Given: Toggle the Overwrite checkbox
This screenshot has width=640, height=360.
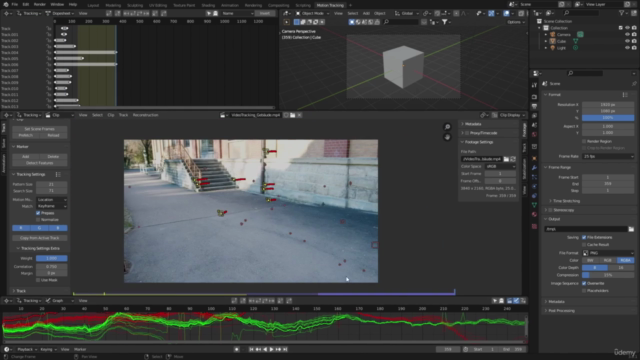Looking at the screenshot, I should (x=584, y=283).
